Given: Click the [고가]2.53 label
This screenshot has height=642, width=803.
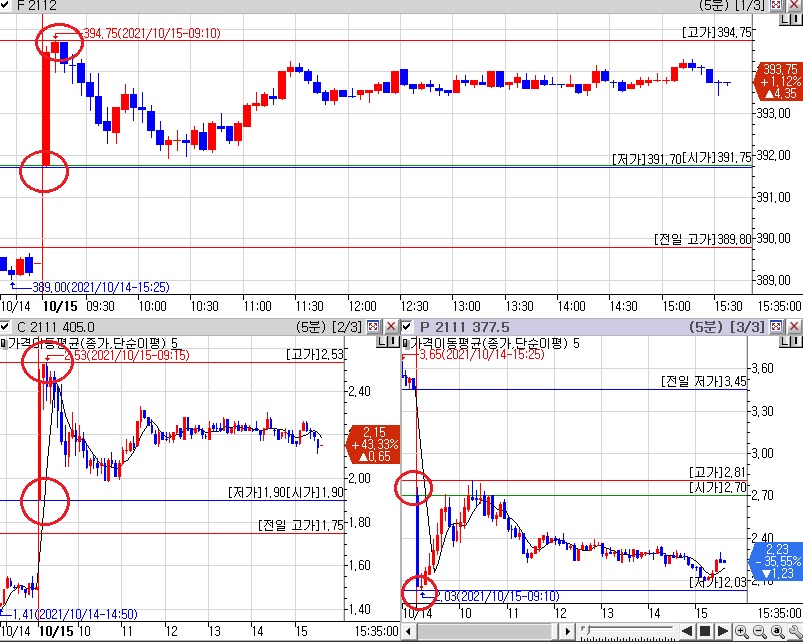Looking at the screenshot, I should tap(315, 354).
